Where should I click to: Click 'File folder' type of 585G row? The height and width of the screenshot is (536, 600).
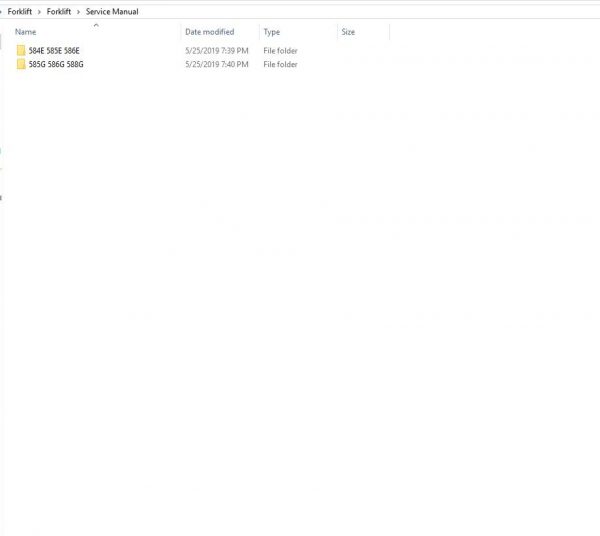[x=280, y=64]
